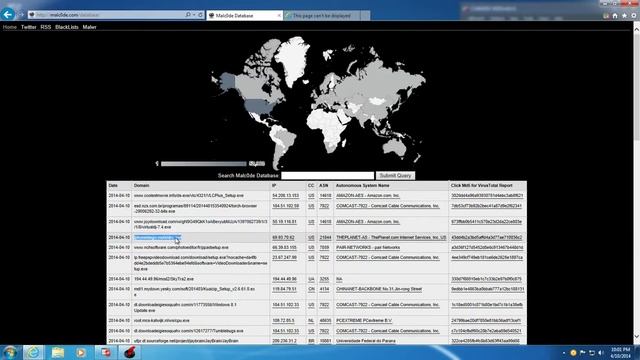Switch to the 'This page can't be displayed' tab
Viewport: 640px width, 360px height.
pos(322,16)
